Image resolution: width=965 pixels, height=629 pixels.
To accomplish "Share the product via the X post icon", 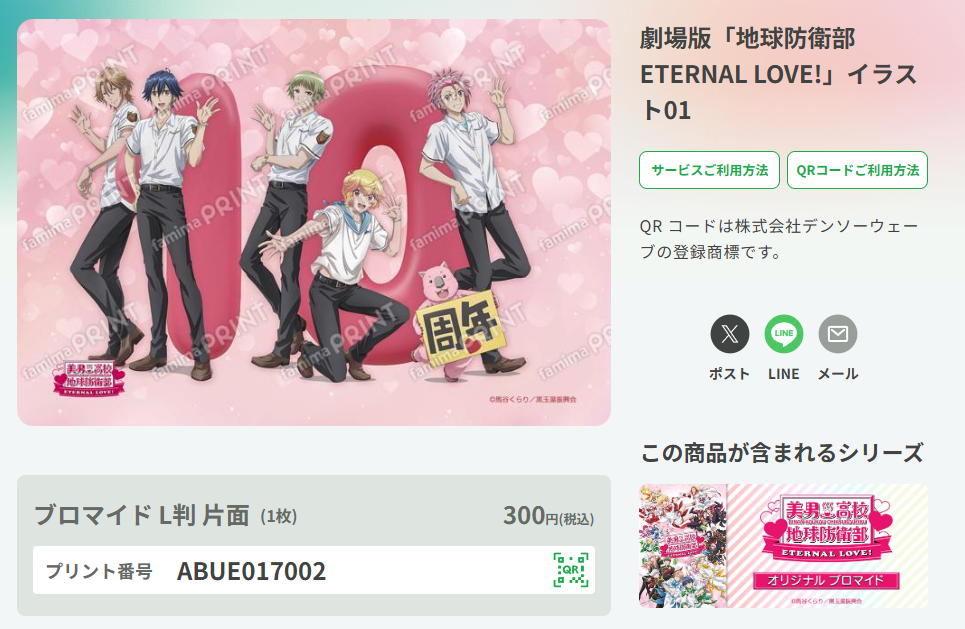I will [x=729, y=334].
